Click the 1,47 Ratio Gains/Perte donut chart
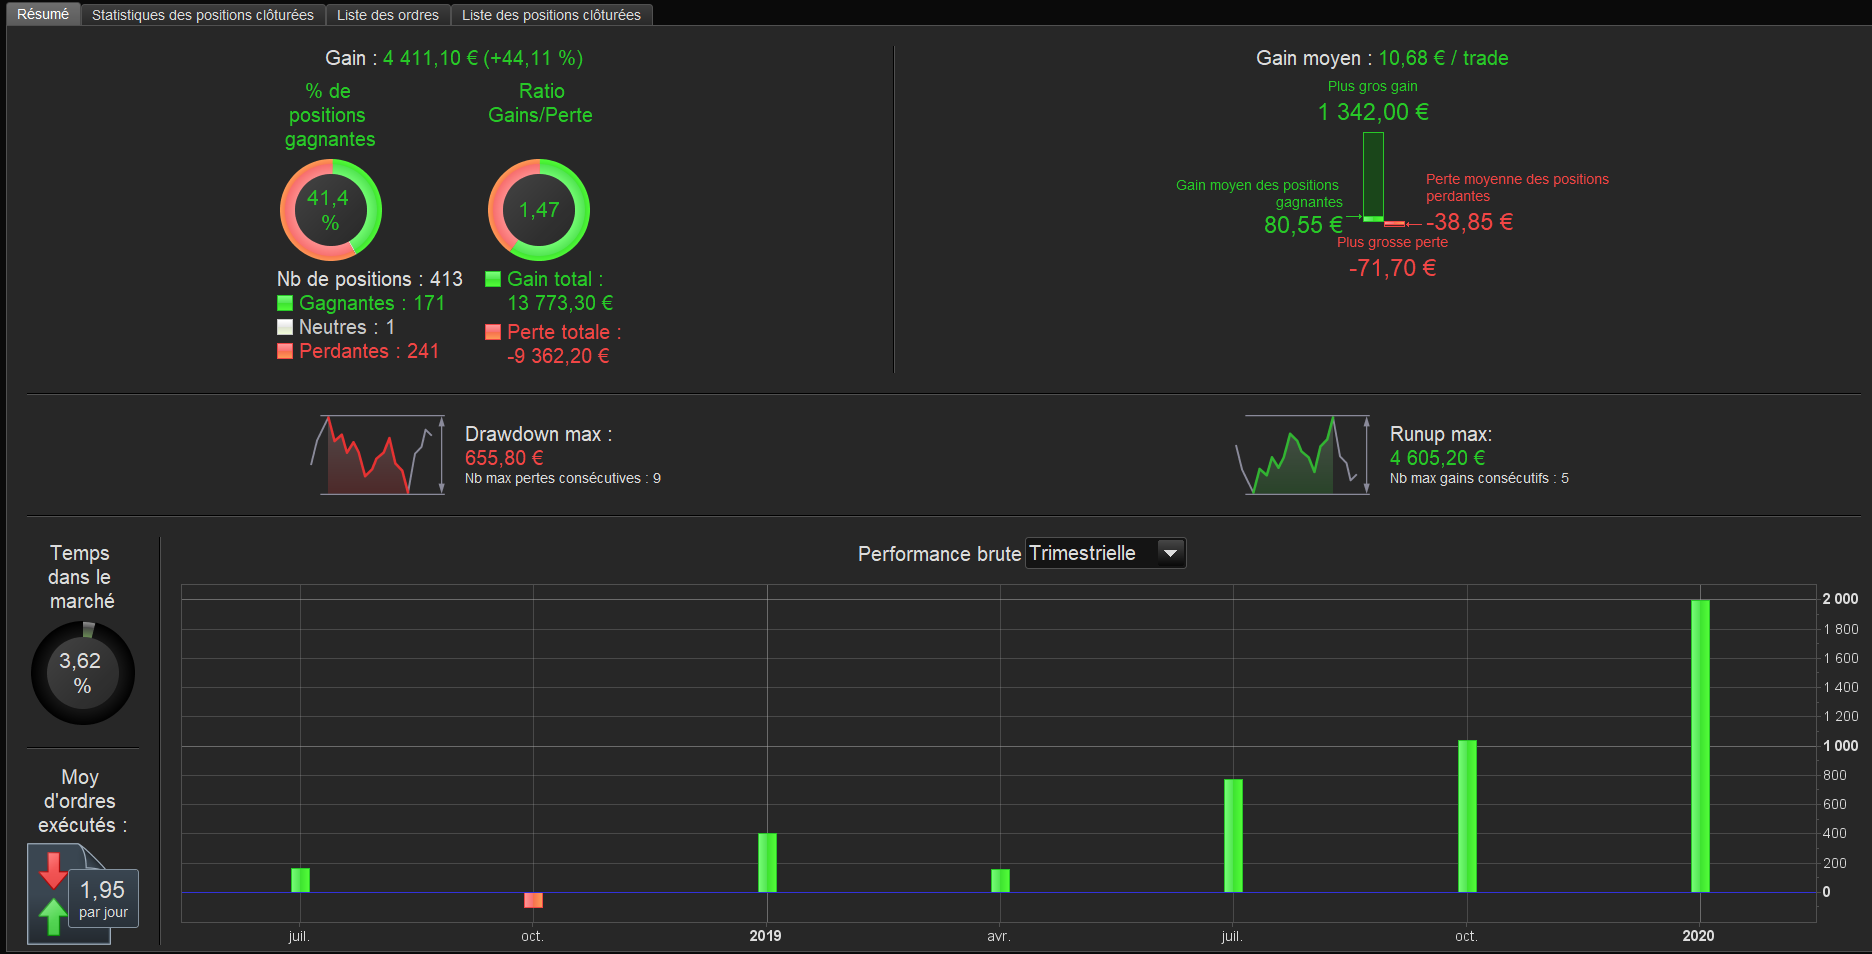The height and width of the screenshot is (954, 1872). [x=539, y=210]
